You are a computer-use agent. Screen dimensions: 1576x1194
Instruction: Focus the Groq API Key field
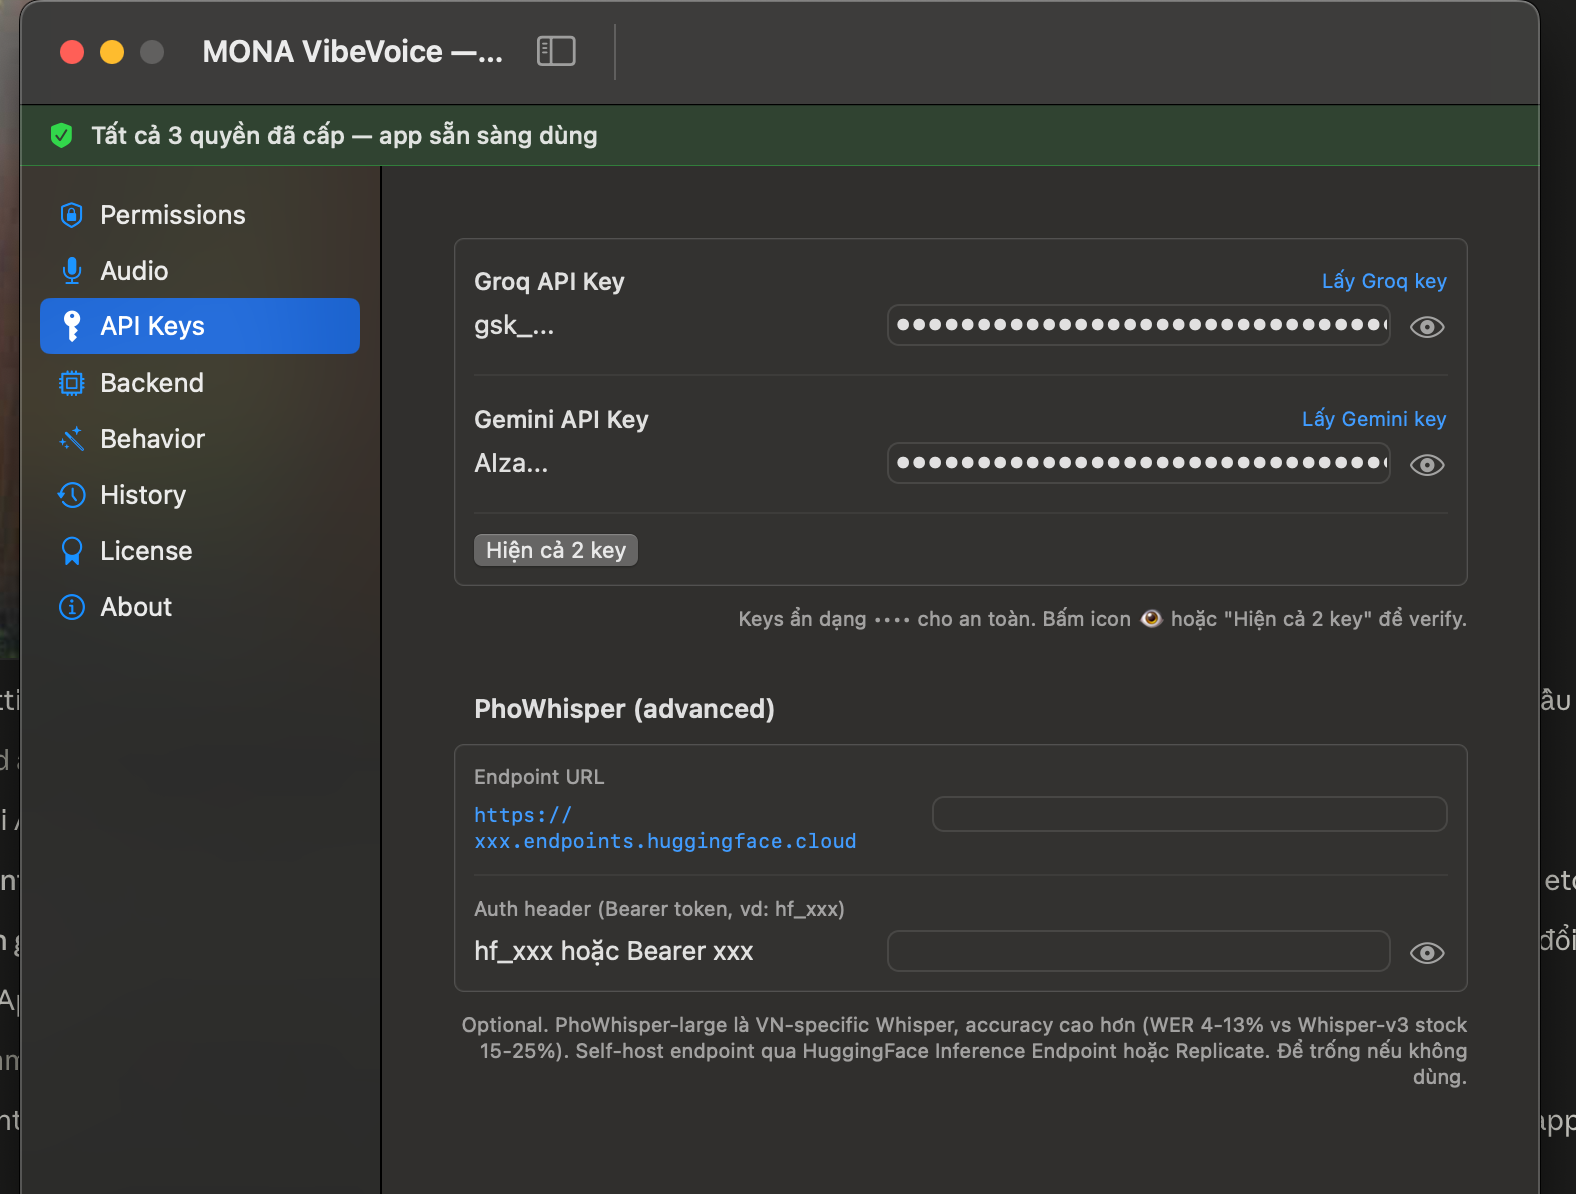coord(1139,325)
